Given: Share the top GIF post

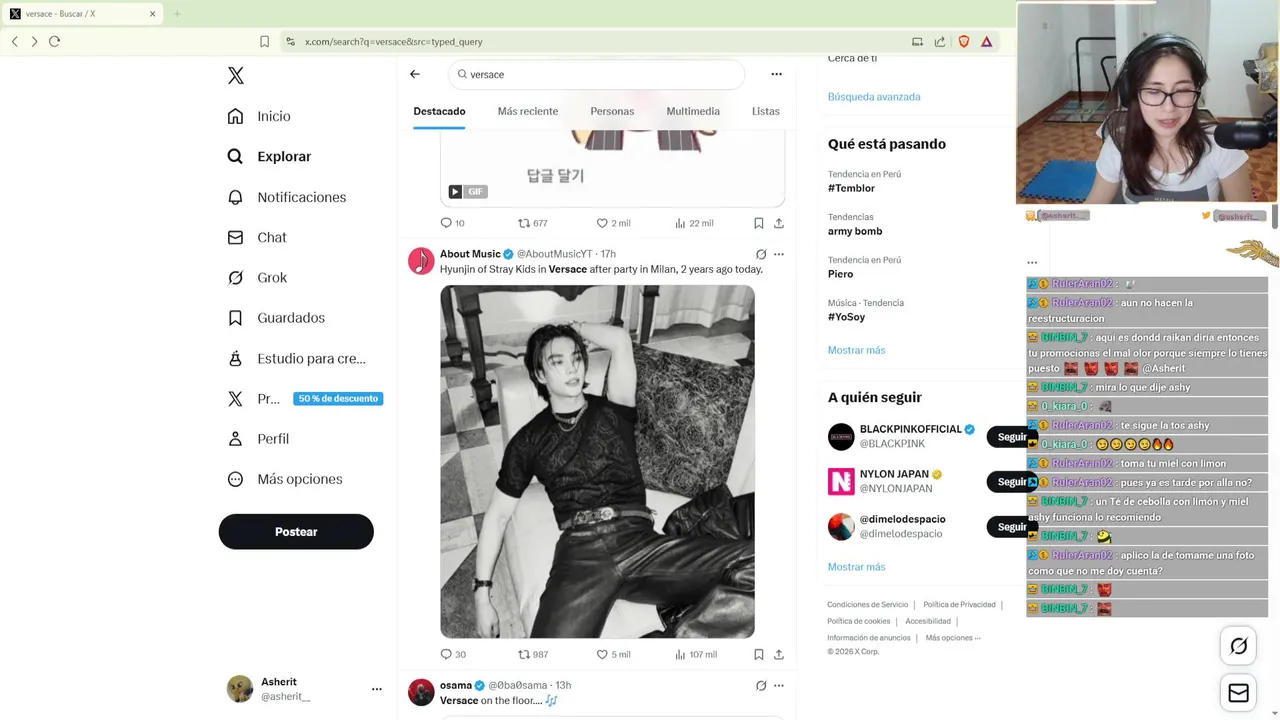Looking at the screenshot, I should click(779, 223).
